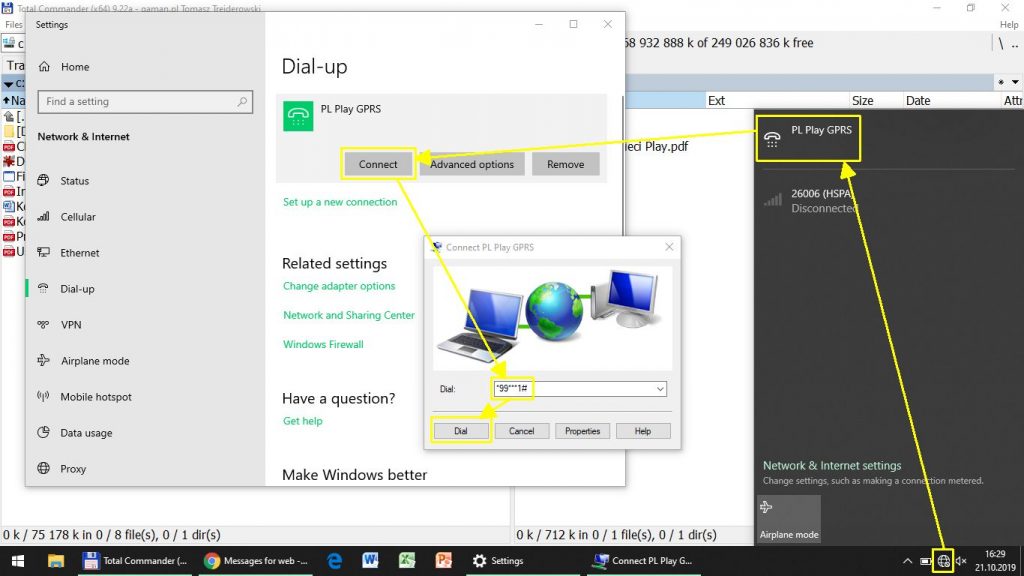Switch to Connect PL Play GPRS taskbar button

(643, 560)
